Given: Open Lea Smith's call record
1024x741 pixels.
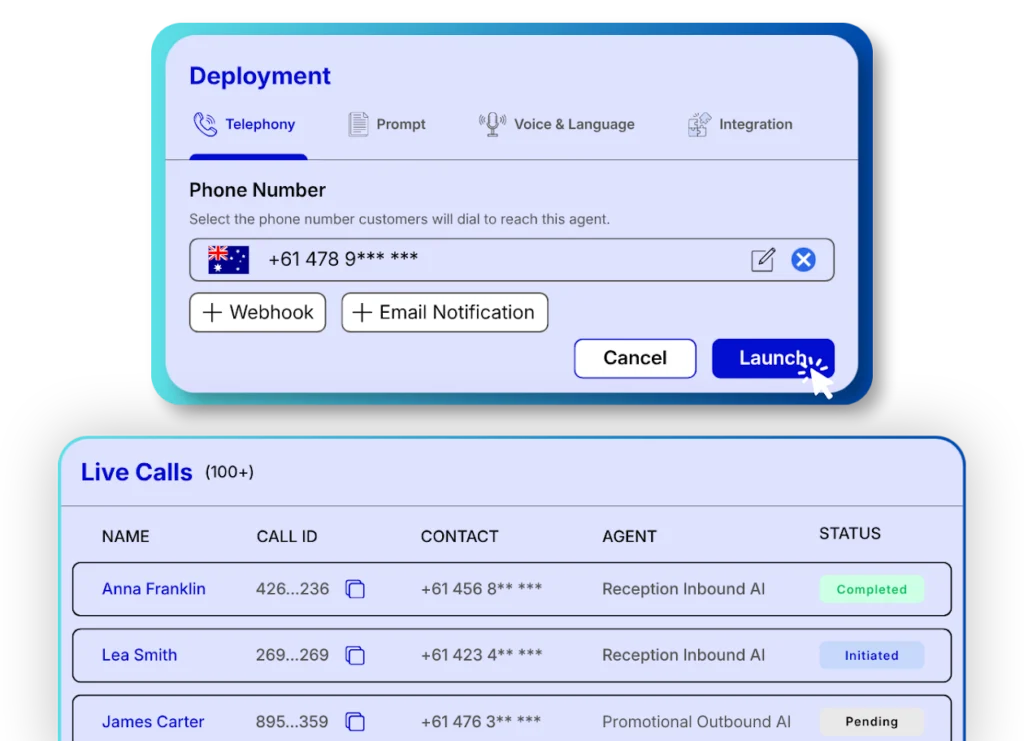Looking at the screenshot, I should (139, 656).
